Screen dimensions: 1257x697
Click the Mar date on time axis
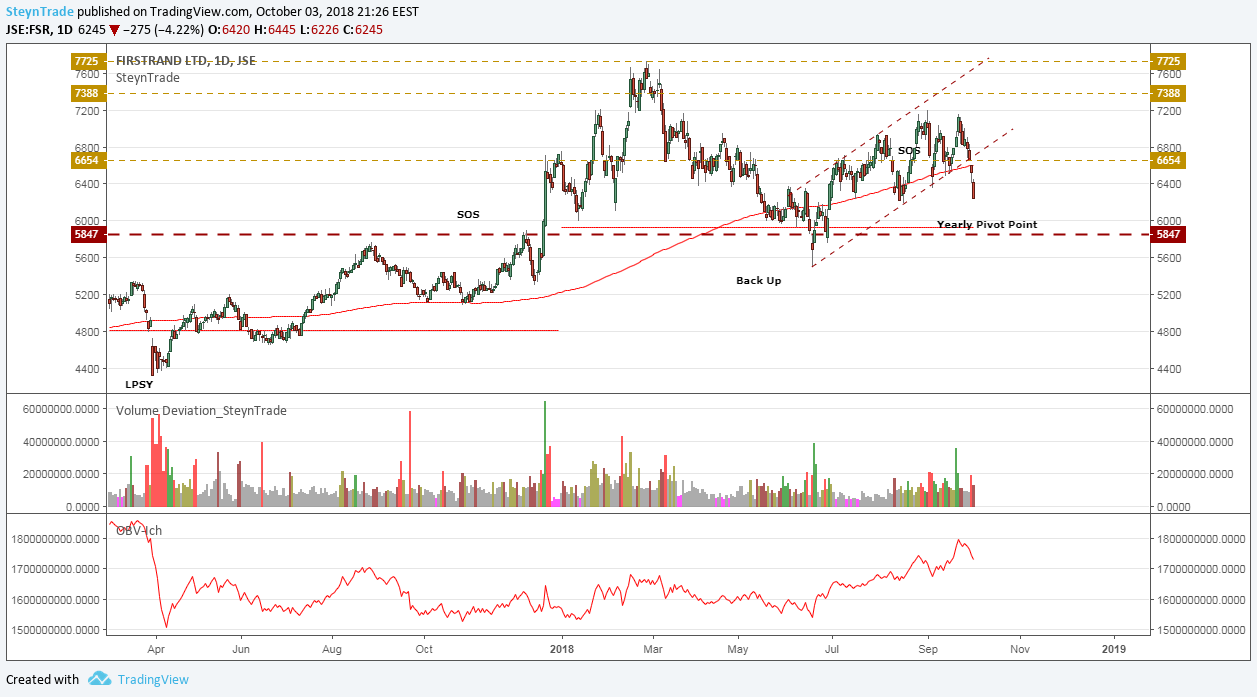click(x=653, y=648)
